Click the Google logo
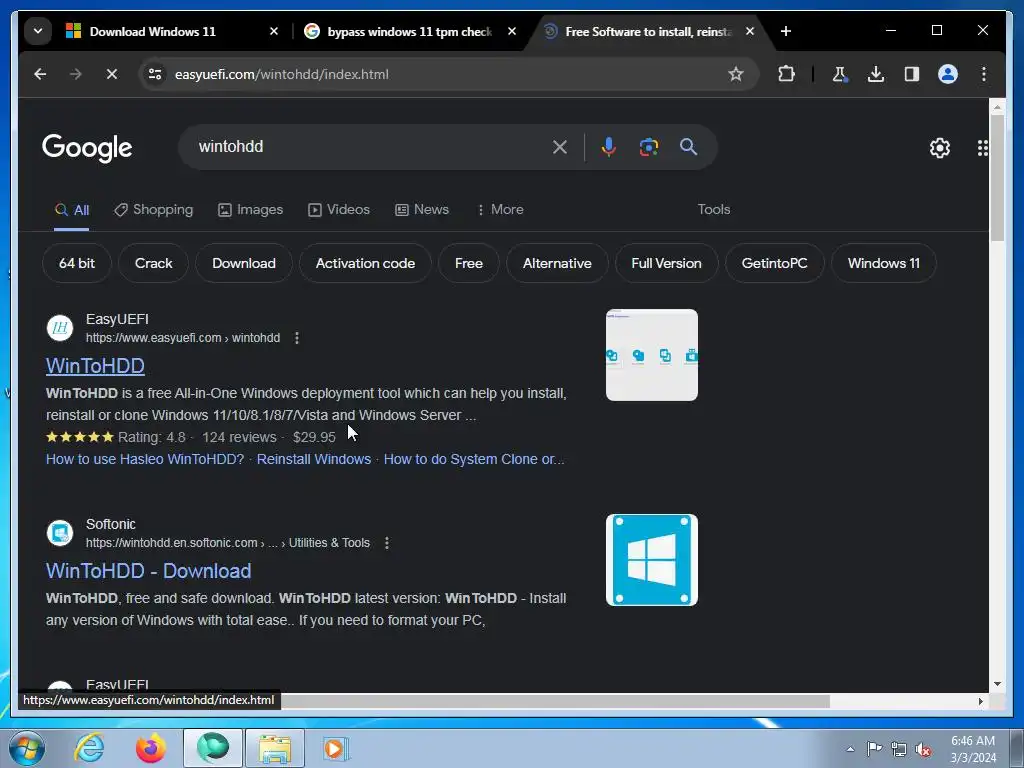Image resolution: width=1024 pixels, height=768 pixels. point(87,148)
